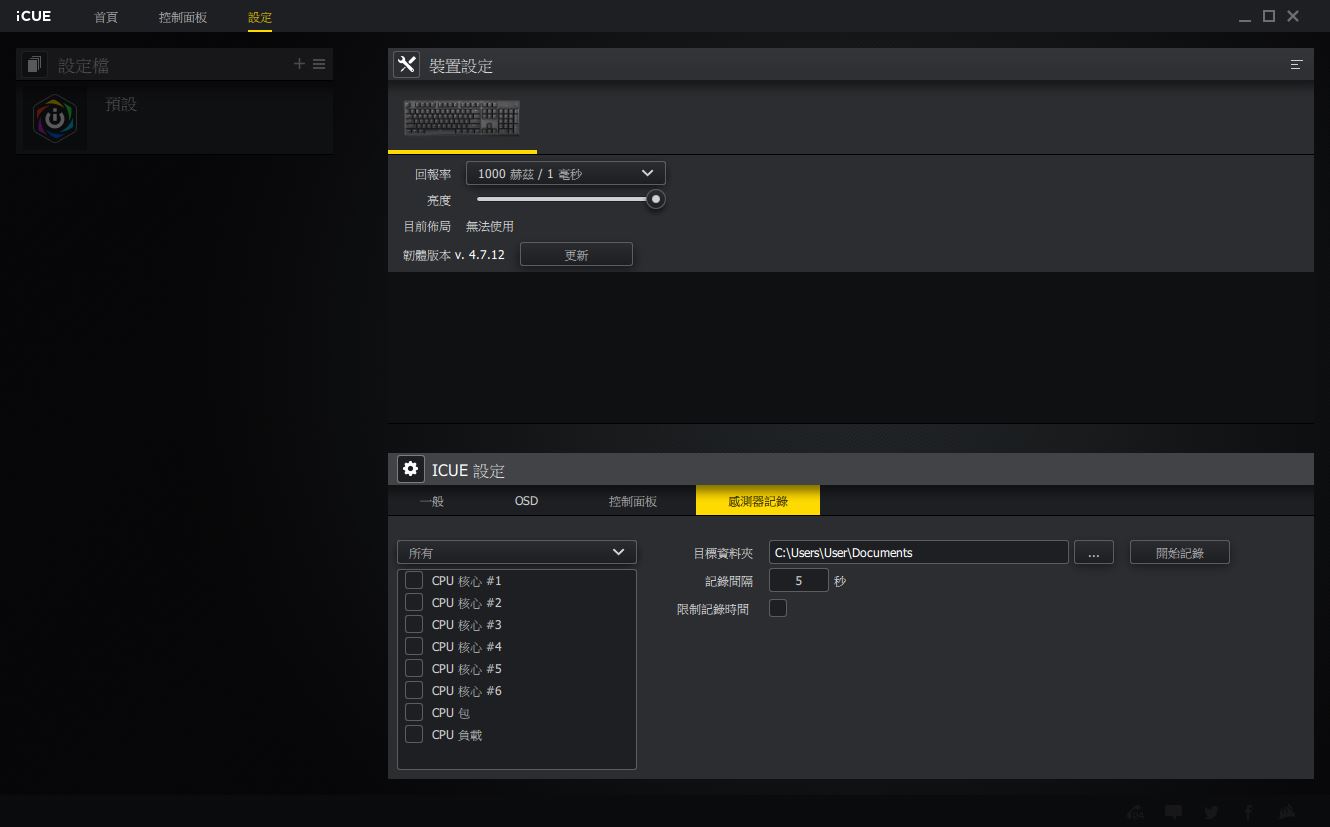Select the 預設 profile name

click(x=121, y=104)
